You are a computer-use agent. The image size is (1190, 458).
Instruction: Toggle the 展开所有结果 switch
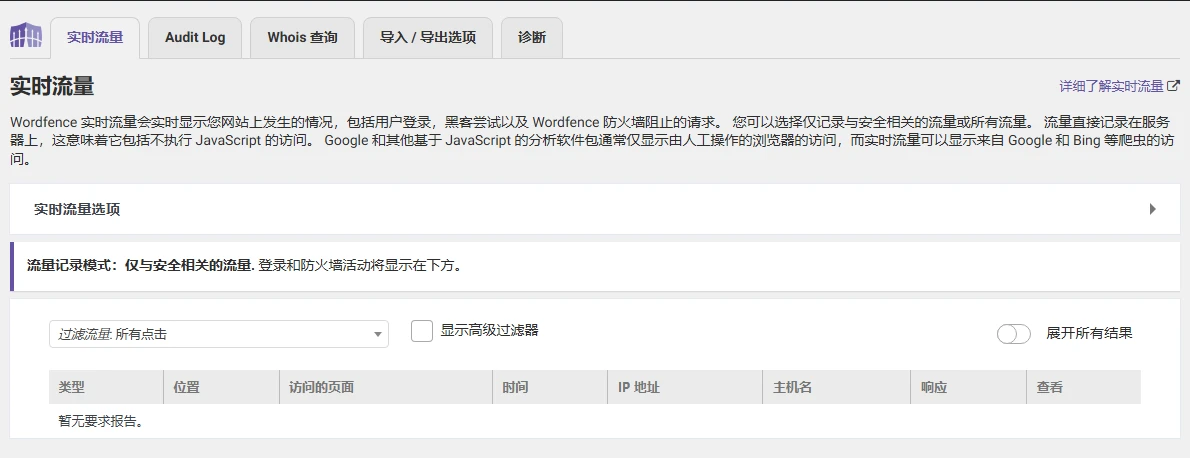pos(1014,333)
